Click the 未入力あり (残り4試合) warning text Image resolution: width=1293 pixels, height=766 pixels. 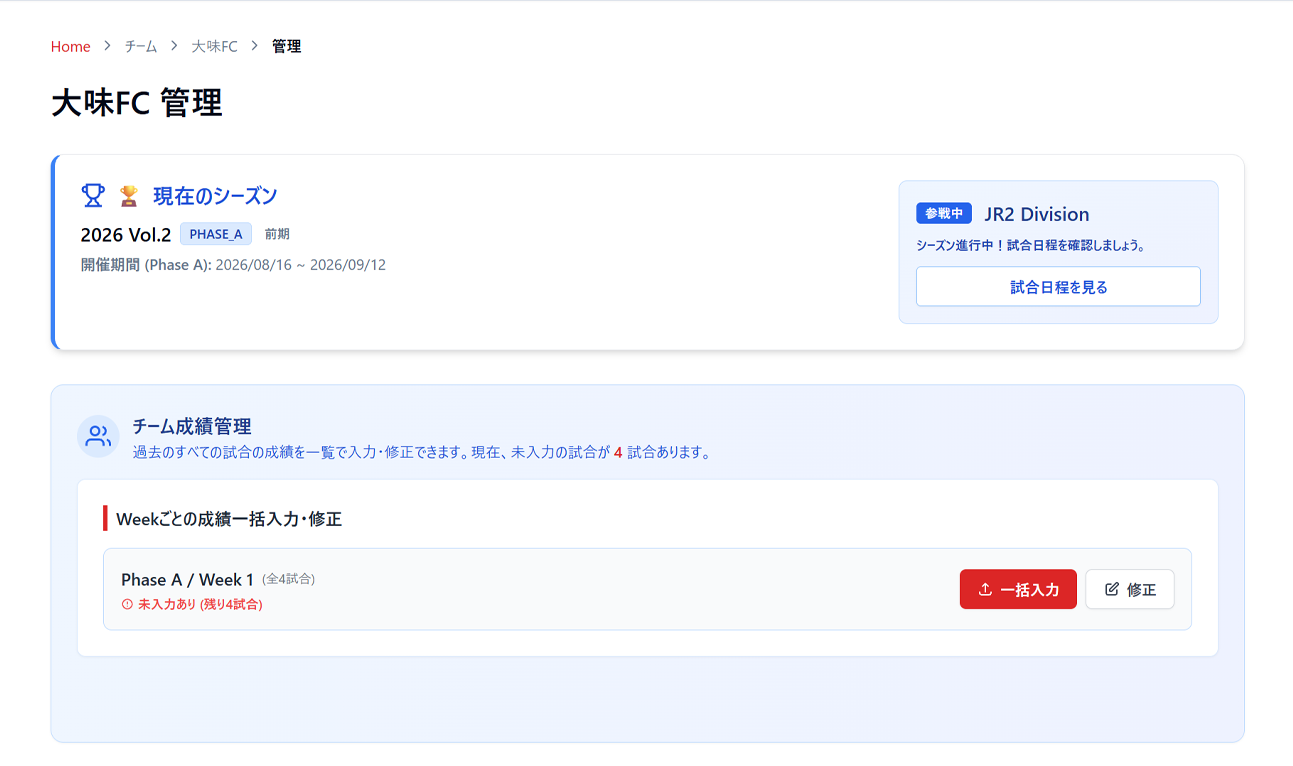pos(200,604)
